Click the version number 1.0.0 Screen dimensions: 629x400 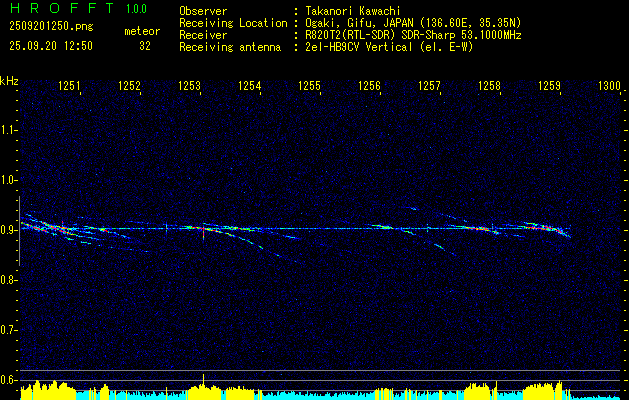click(x=136, y=9)
